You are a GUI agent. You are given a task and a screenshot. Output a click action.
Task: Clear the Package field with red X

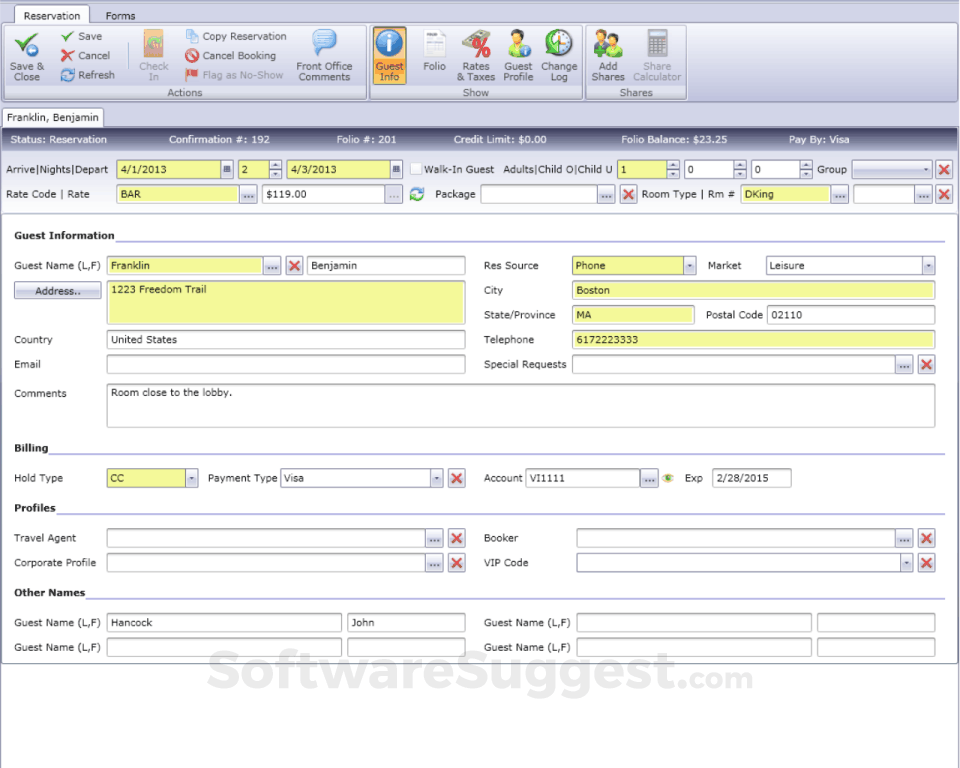click(628, 195)
